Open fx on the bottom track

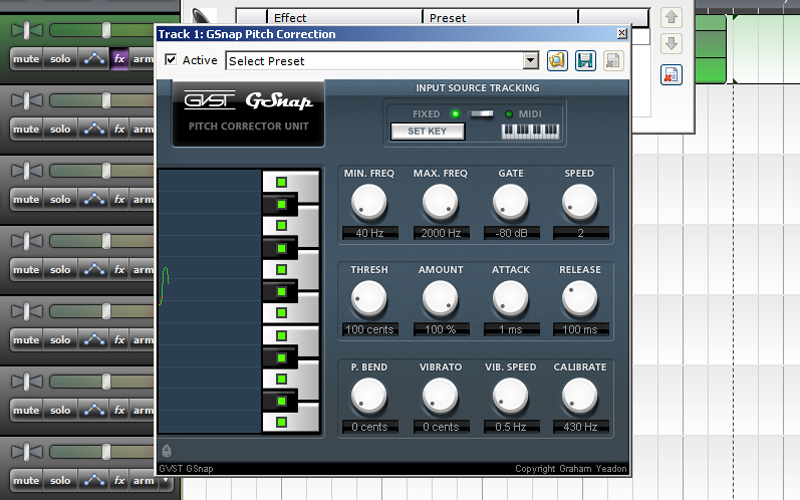pos(119,481)
